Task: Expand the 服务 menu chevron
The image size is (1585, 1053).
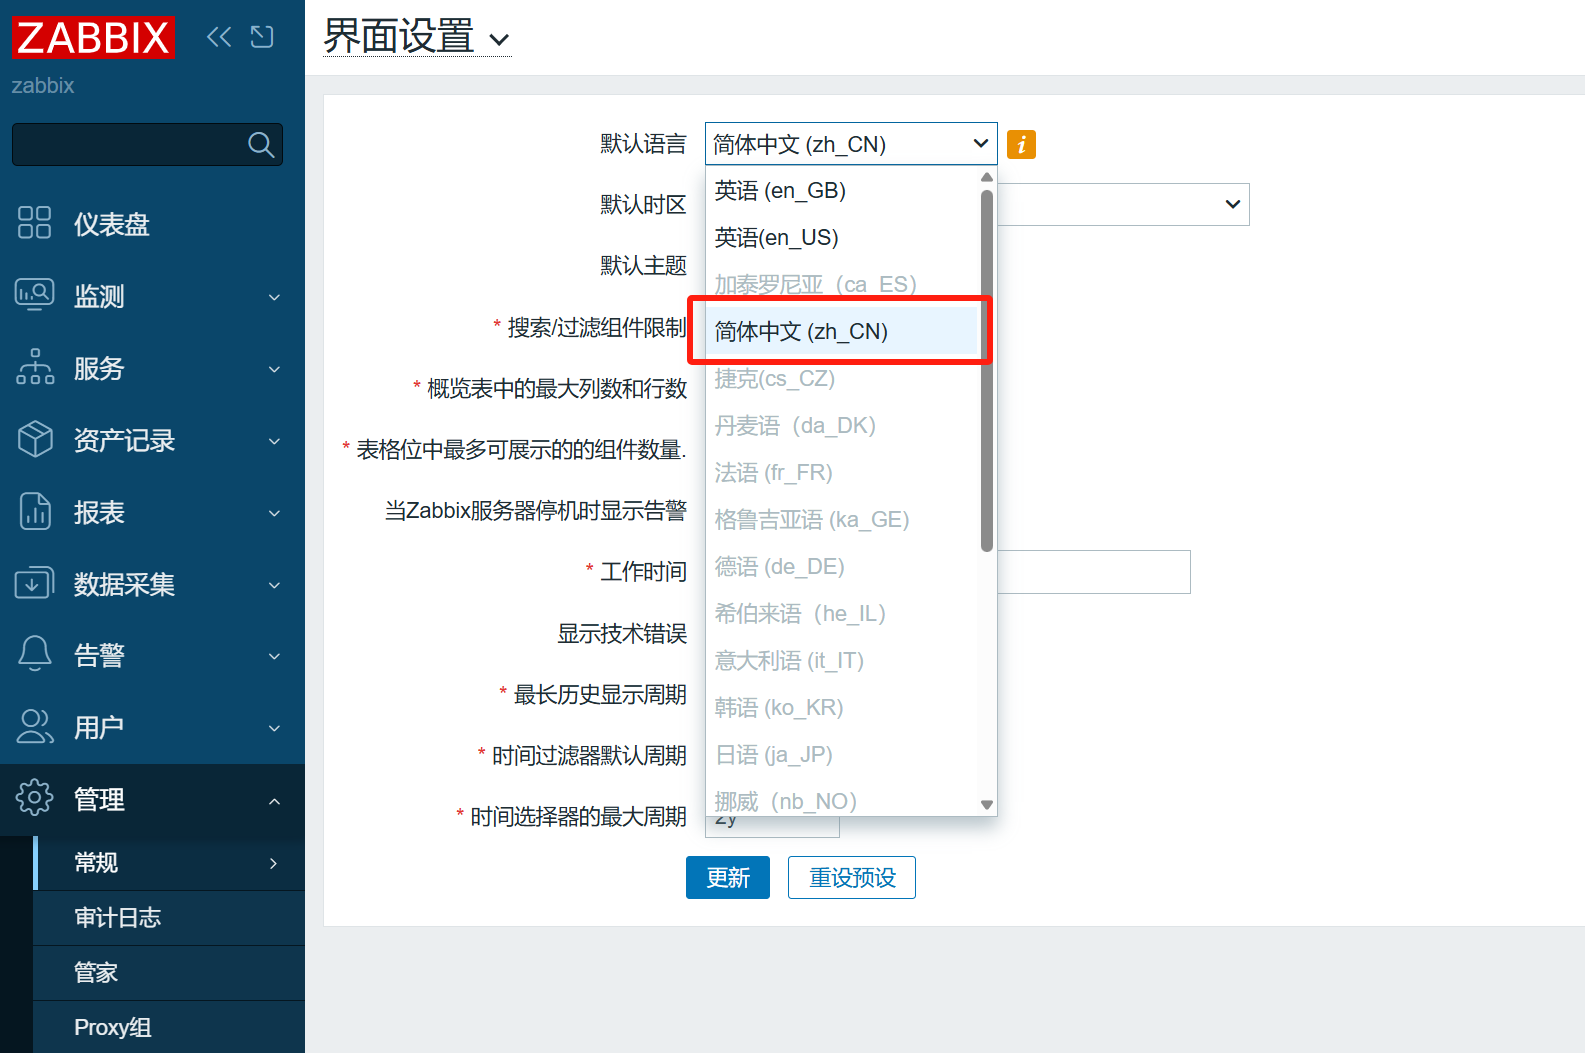Action: point(274,369)
